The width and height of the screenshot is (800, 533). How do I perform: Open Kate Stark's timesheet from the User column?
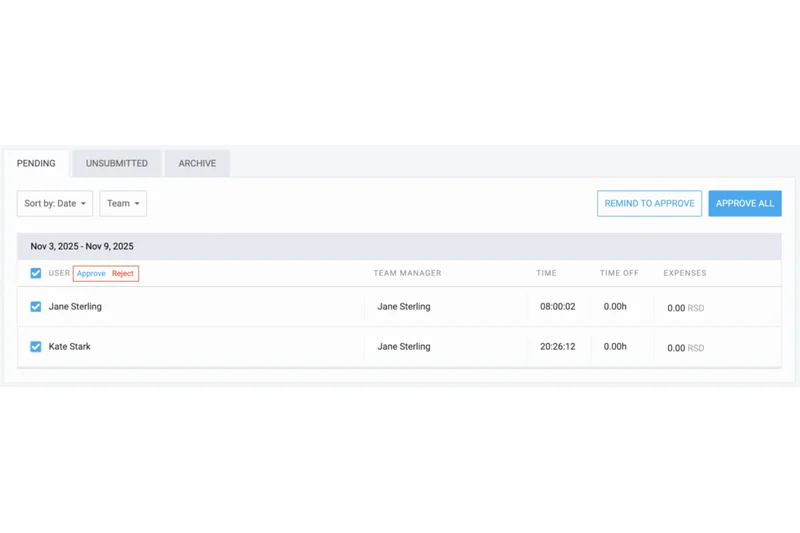pyautogui.click(x=70, y=347)
